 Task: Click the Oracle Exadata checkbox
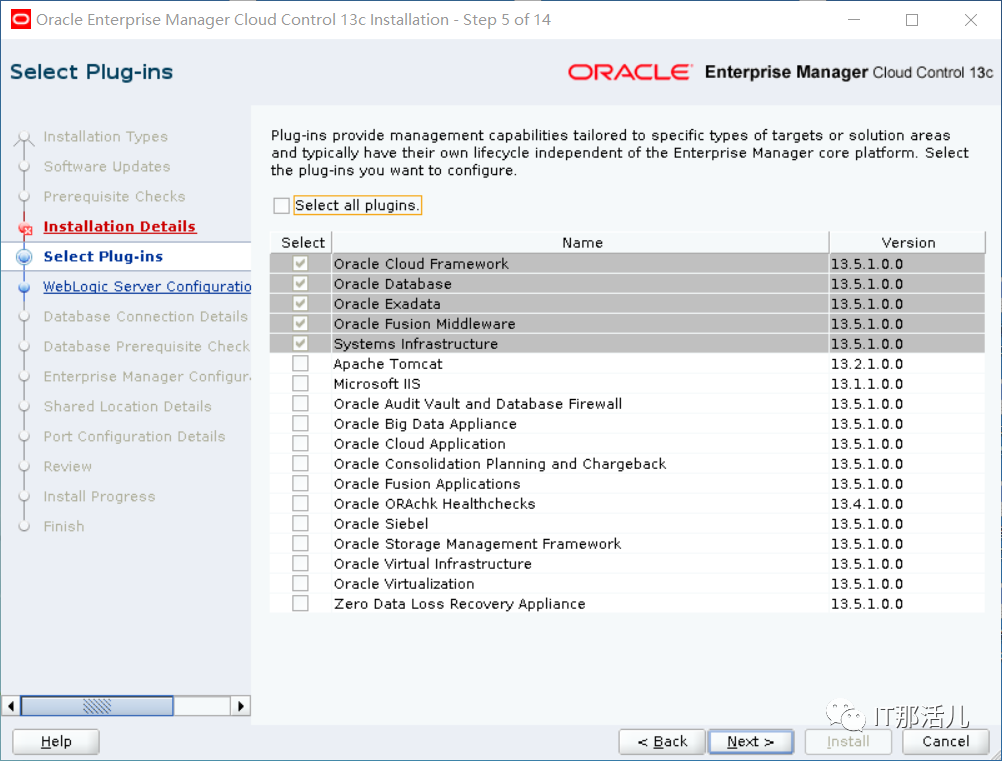[300, 304]
